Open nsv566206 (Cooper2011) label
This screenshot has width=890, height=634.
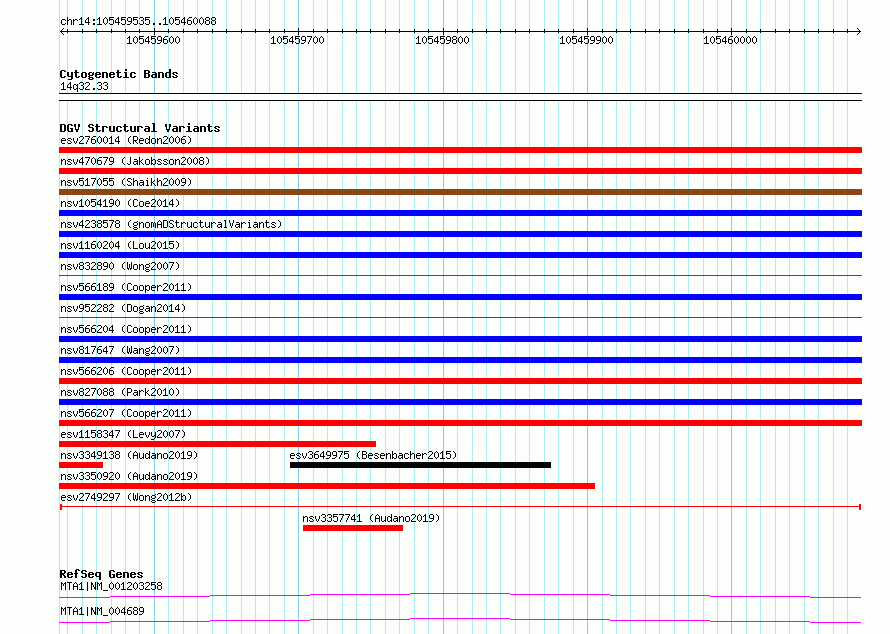tap(126, 371)
